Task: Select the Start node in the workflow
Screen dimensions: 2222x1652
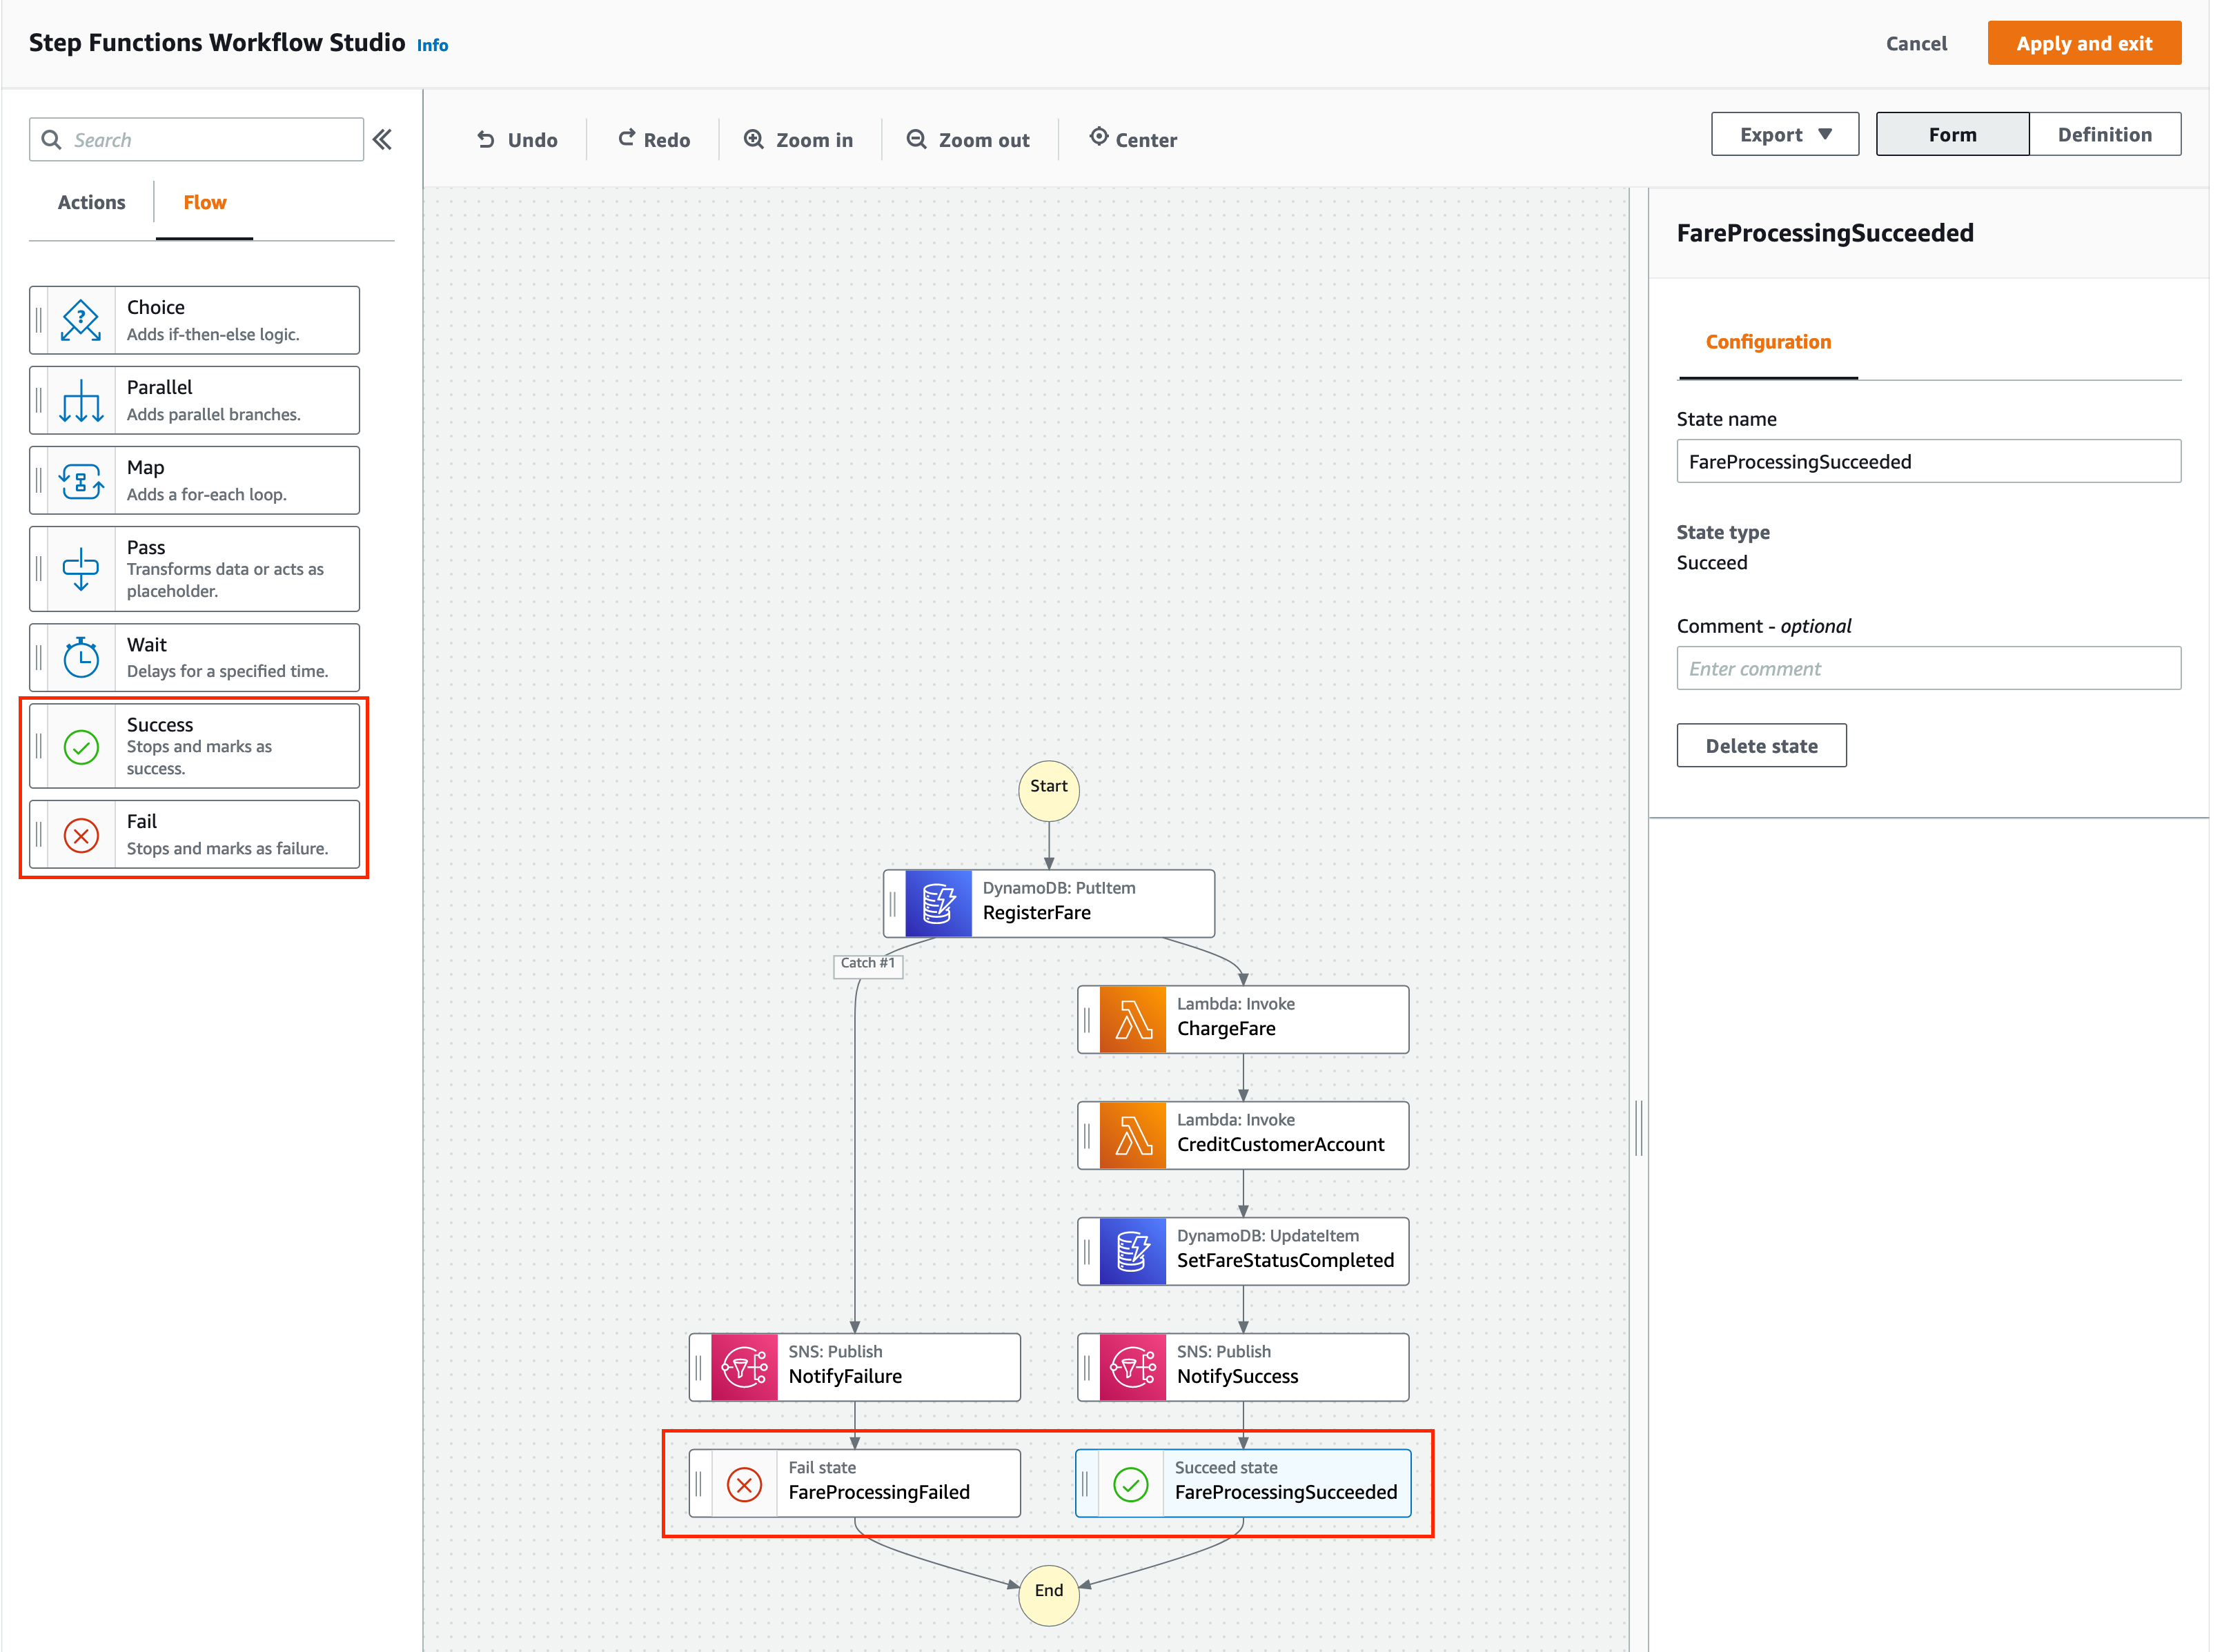Action: [x=1048, y=790]
